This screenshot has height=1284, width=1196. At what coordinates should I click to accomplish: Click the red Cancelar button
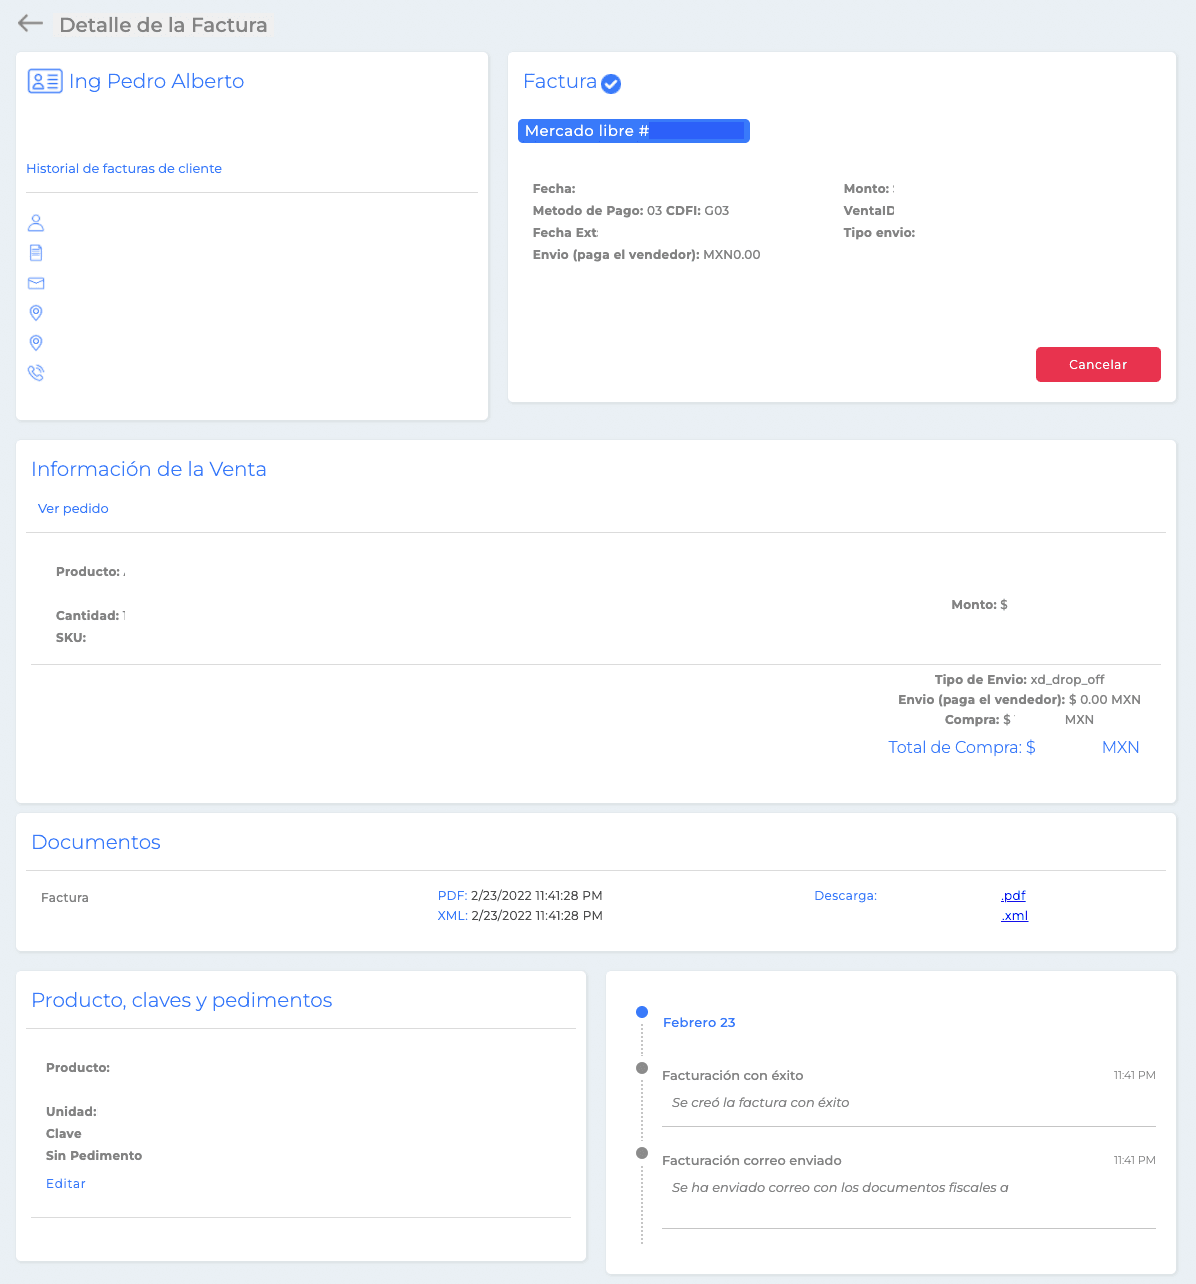pyautogui.click(x=1098, y=364)
